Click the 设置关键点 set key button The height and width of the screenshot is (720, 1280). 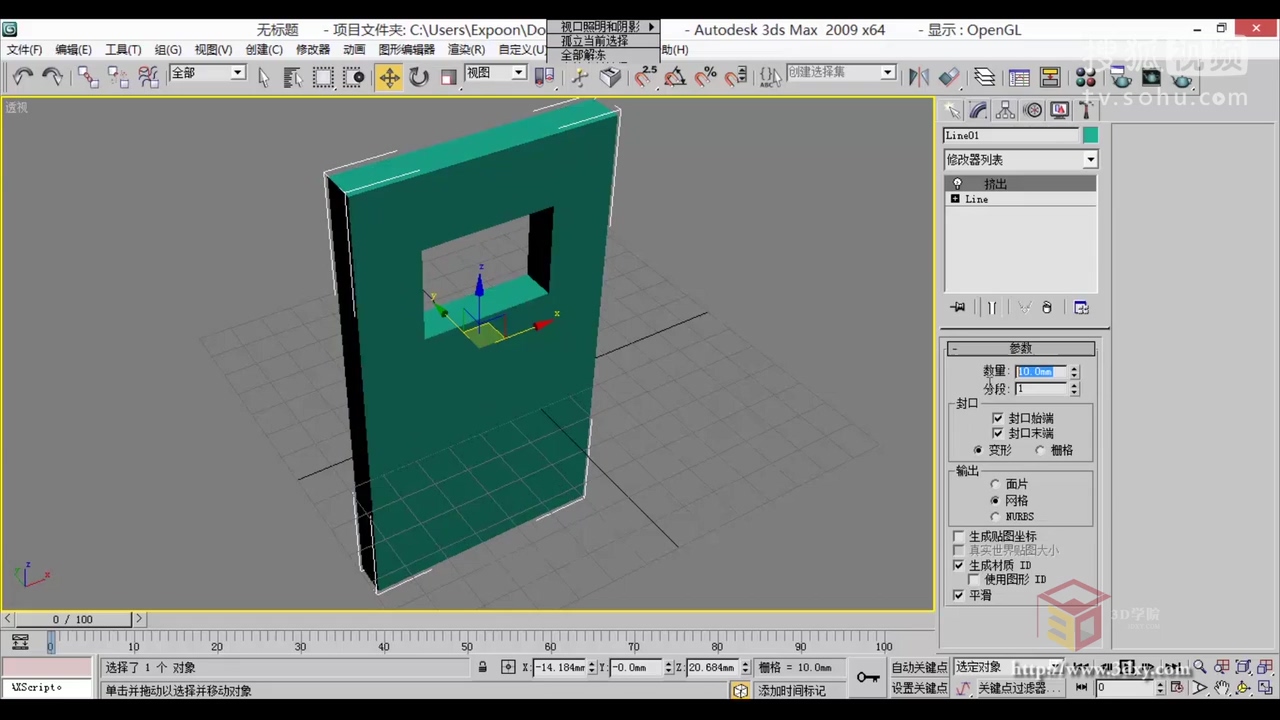tap(918, 688)
